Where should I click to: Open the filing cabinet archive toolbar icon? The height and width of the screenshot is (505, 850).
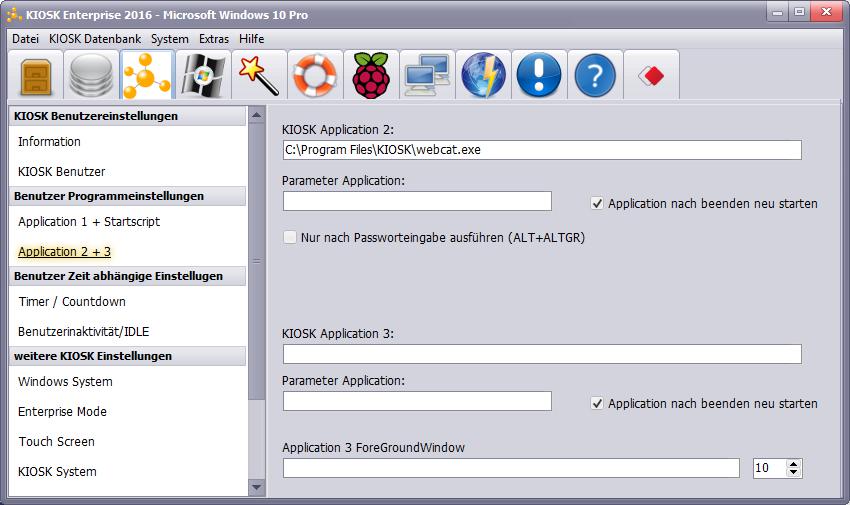tap(36, 75)
